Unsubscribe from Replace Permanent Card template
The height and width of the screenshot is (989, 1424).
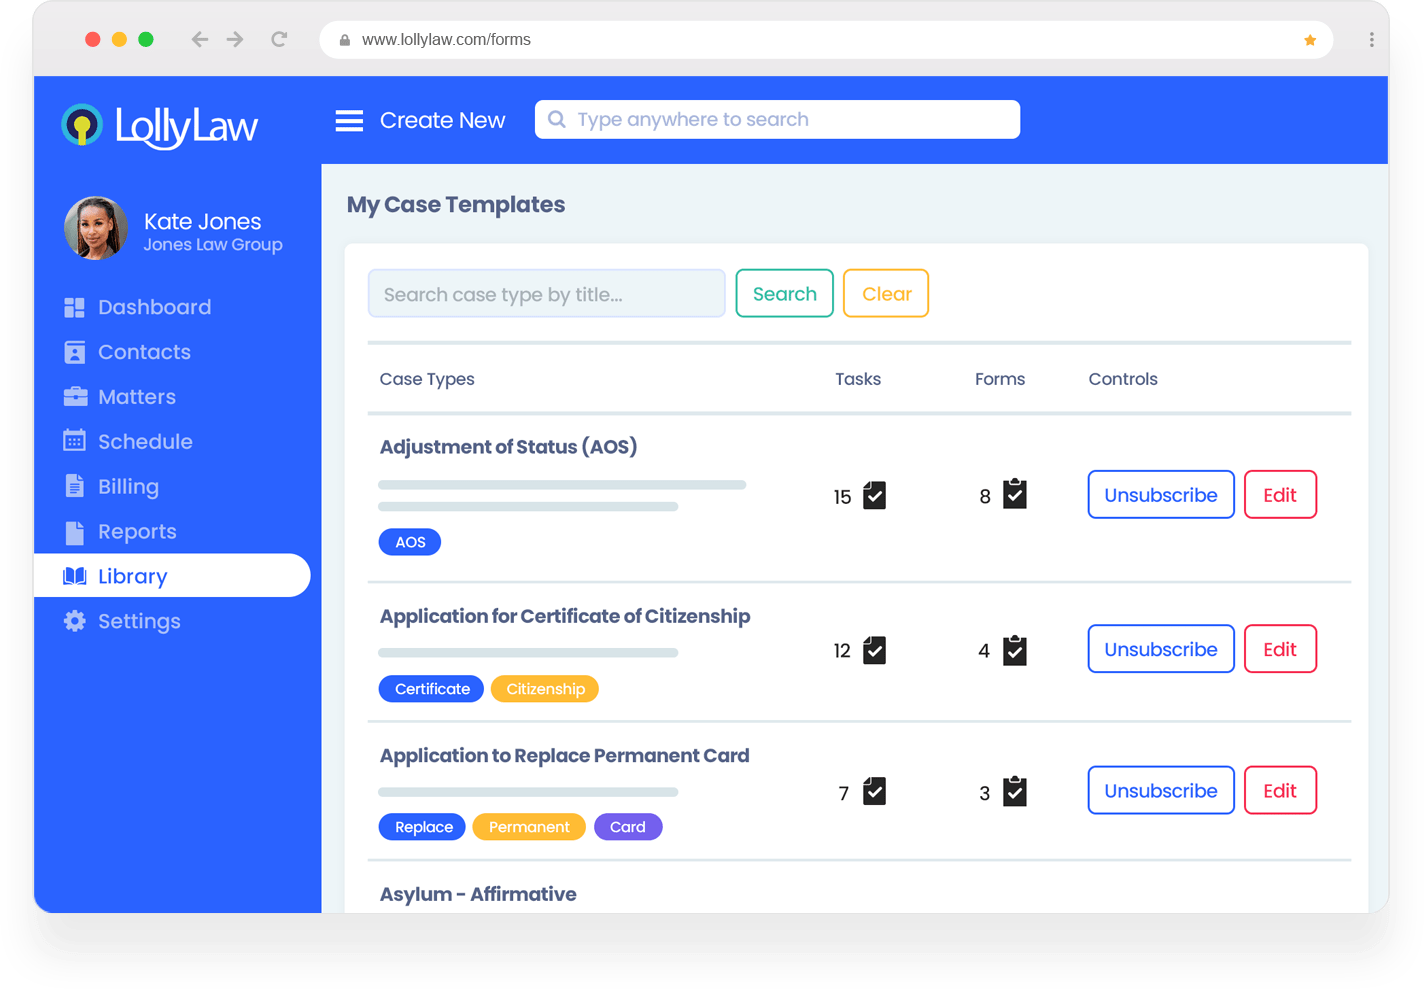coord(1161,790)
